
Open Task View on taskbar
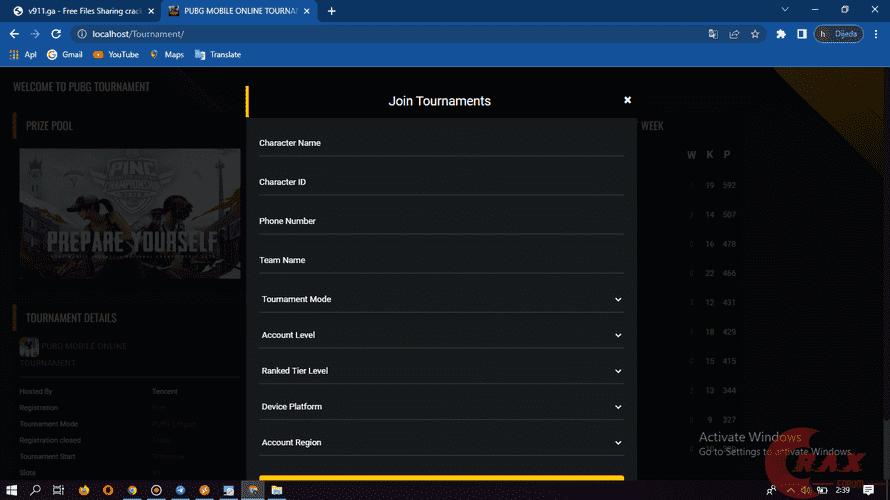coord(58,490)
